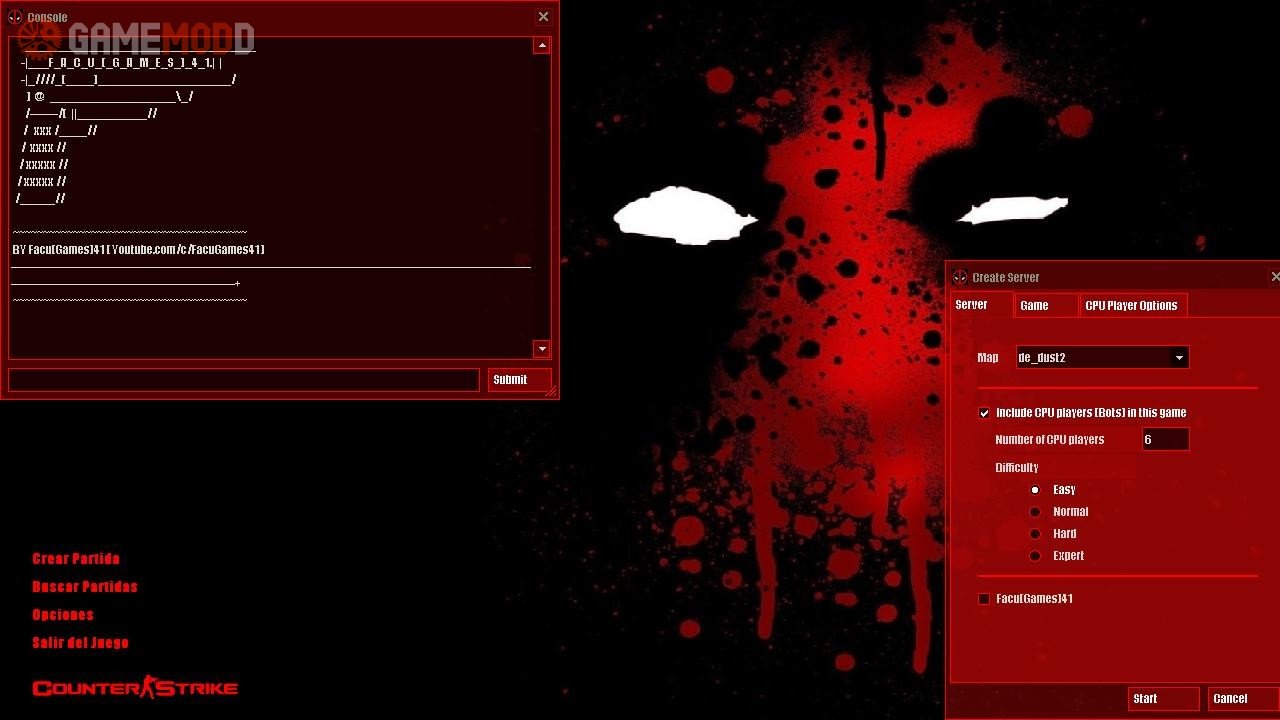Switch to the Game tab
Viewport: 1280px width, 720px height.
1034,306
